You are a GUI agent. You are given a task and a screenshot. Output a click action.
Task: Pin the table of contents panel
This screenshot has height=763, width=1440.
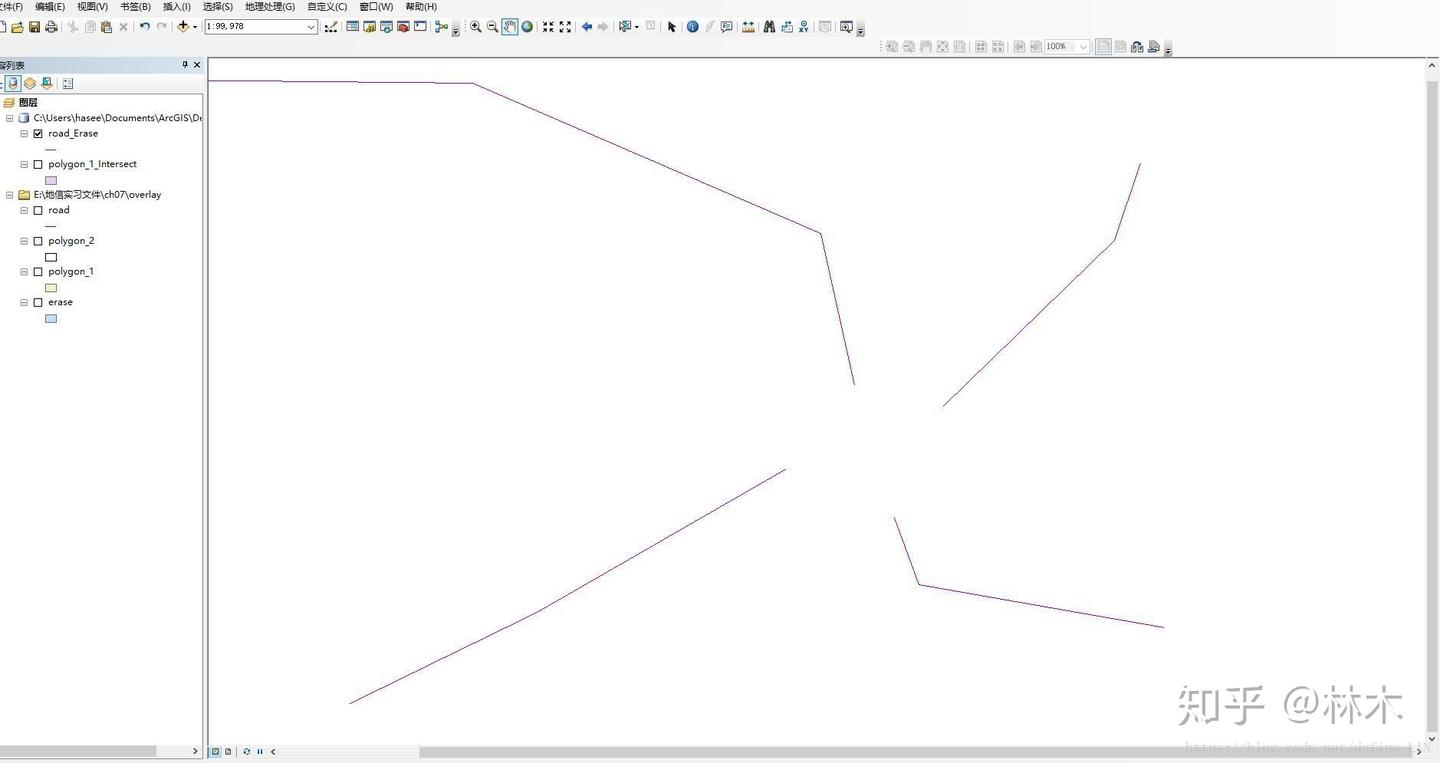tap(185, 65)
